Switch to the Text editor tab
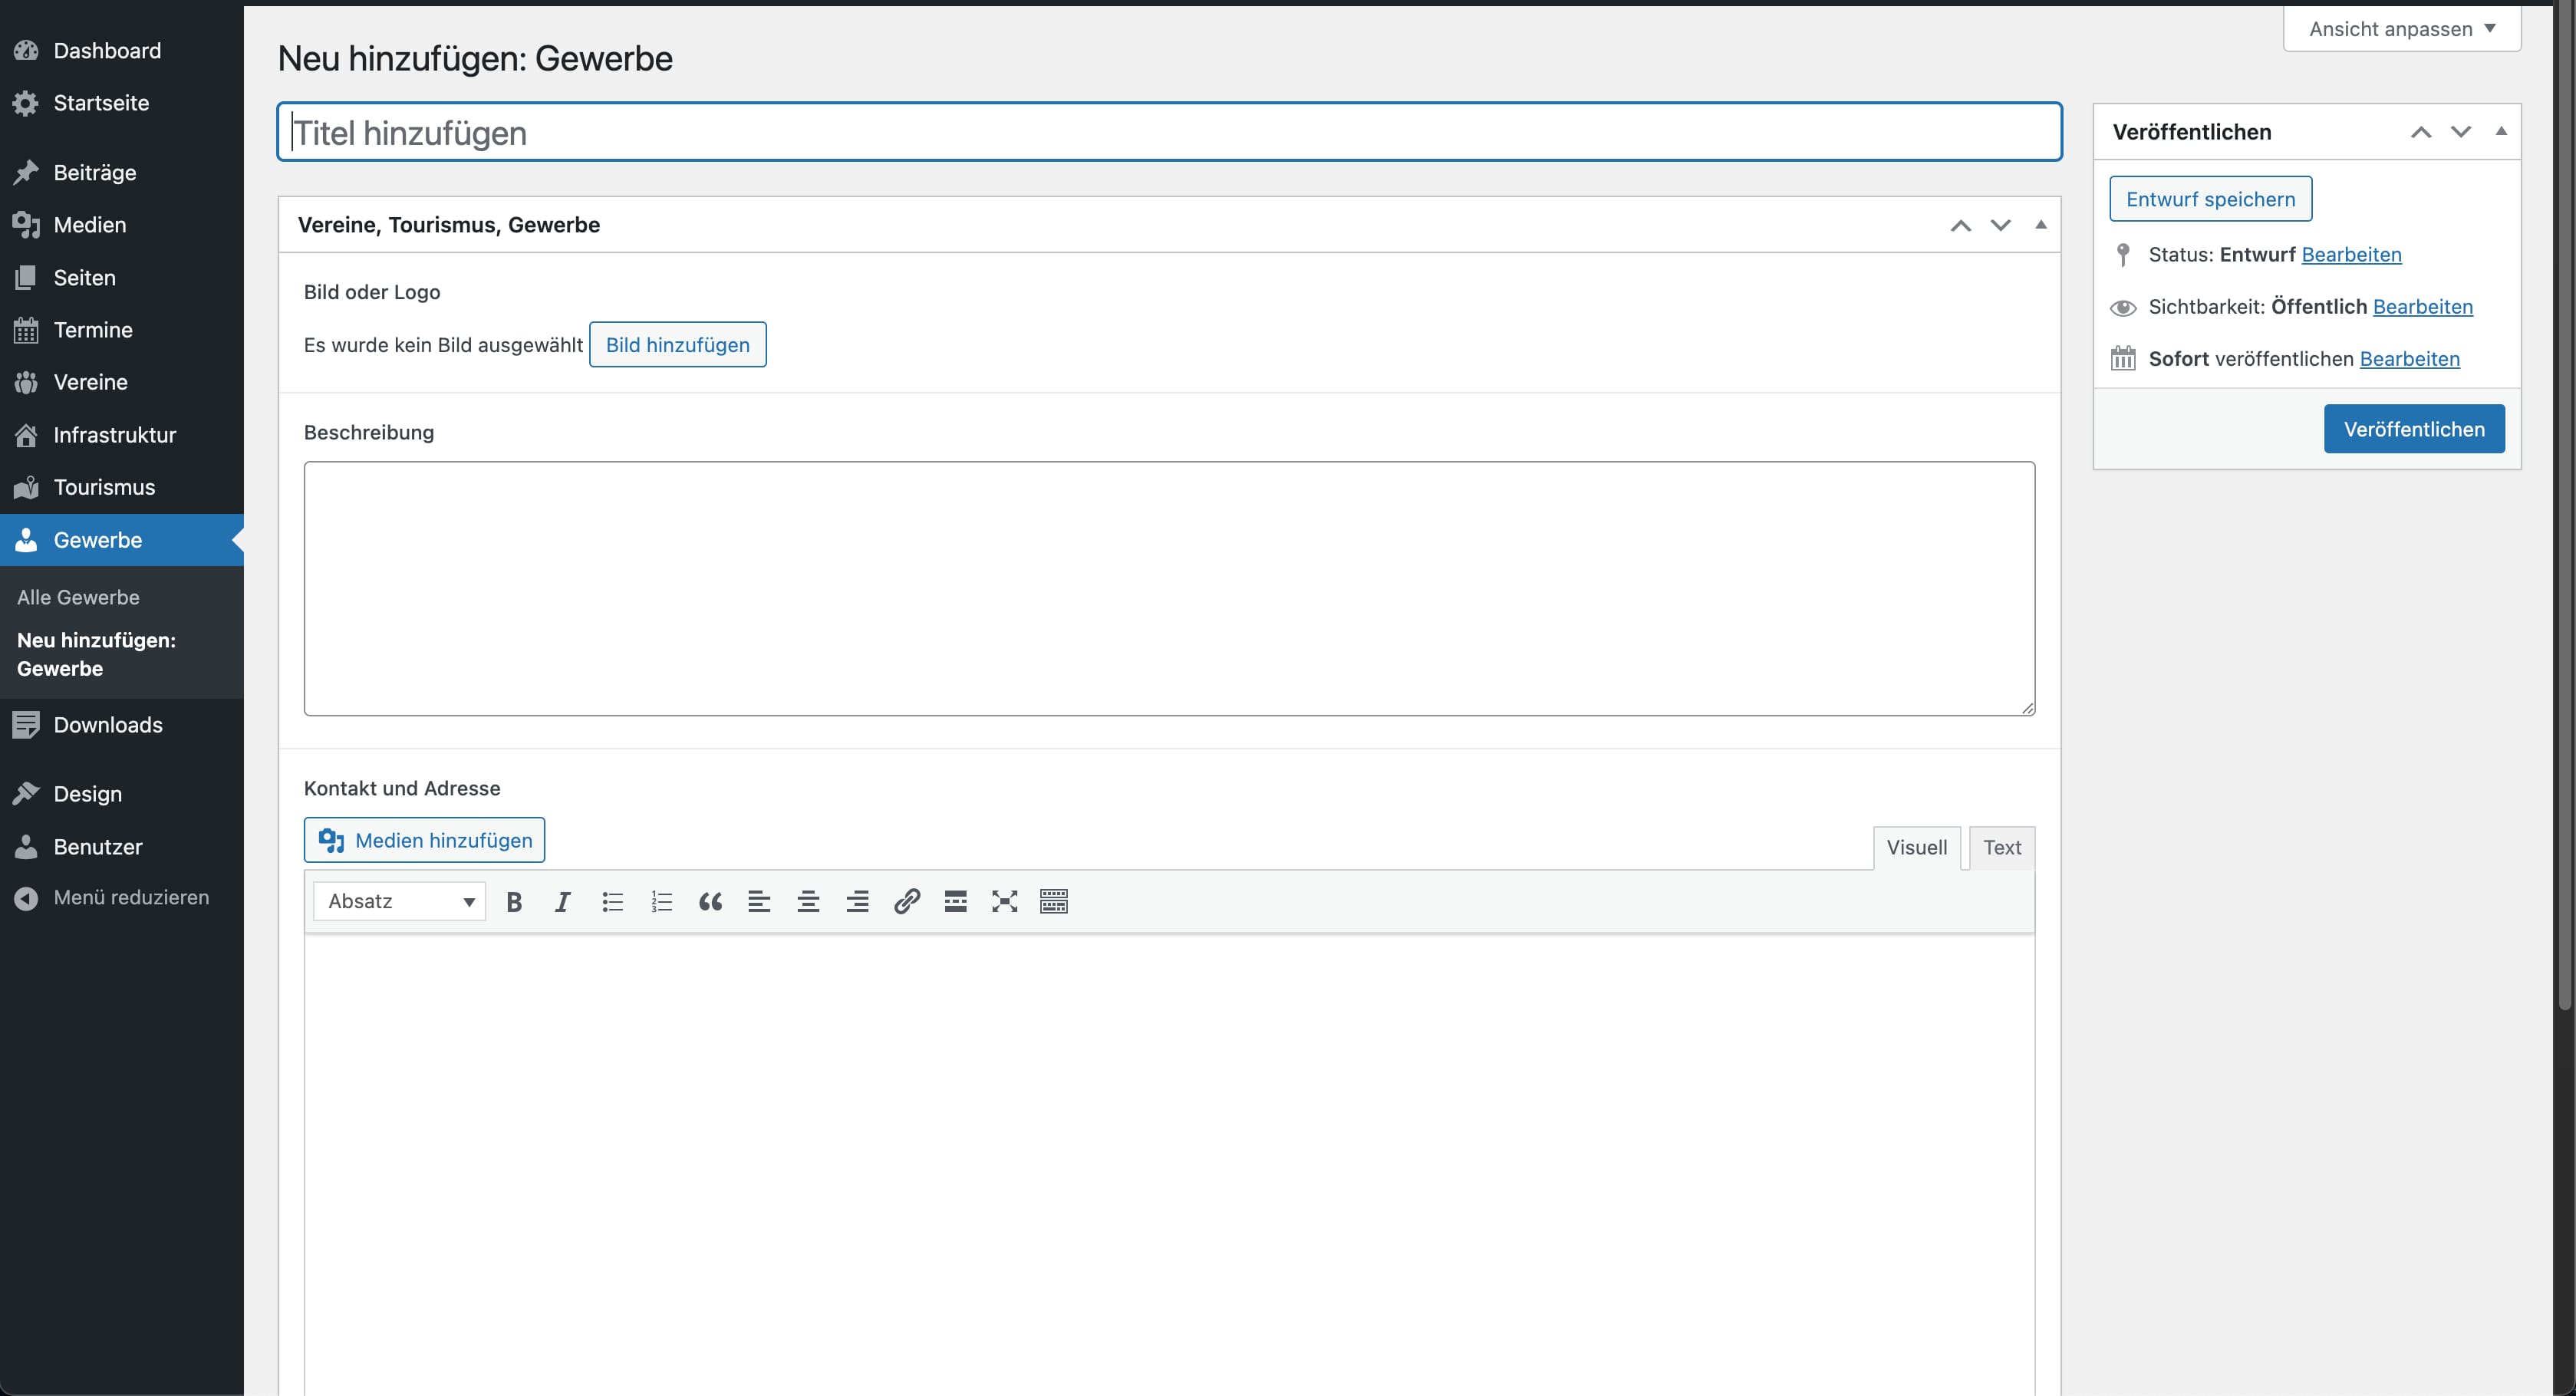Screen dimensions: 2576x1396 pyautogui.click(x=2001, y=848)
